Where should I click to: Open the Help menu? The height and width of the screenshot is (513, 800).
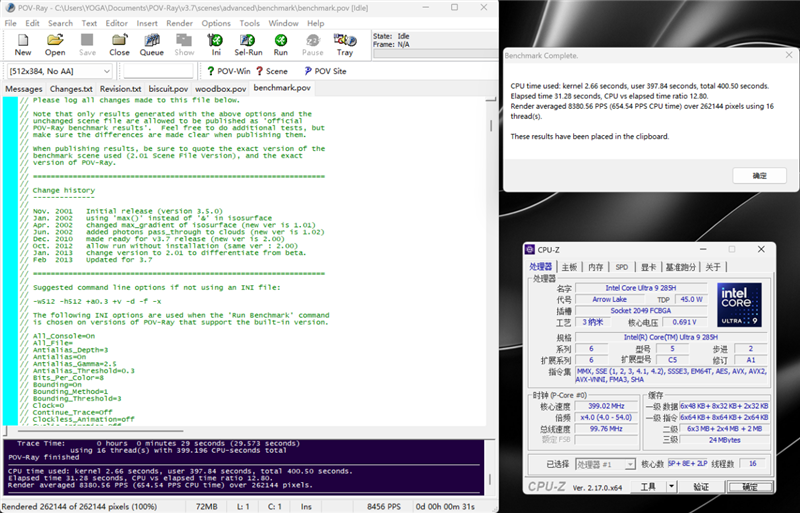pyautogui.click(x=315, y=23)
